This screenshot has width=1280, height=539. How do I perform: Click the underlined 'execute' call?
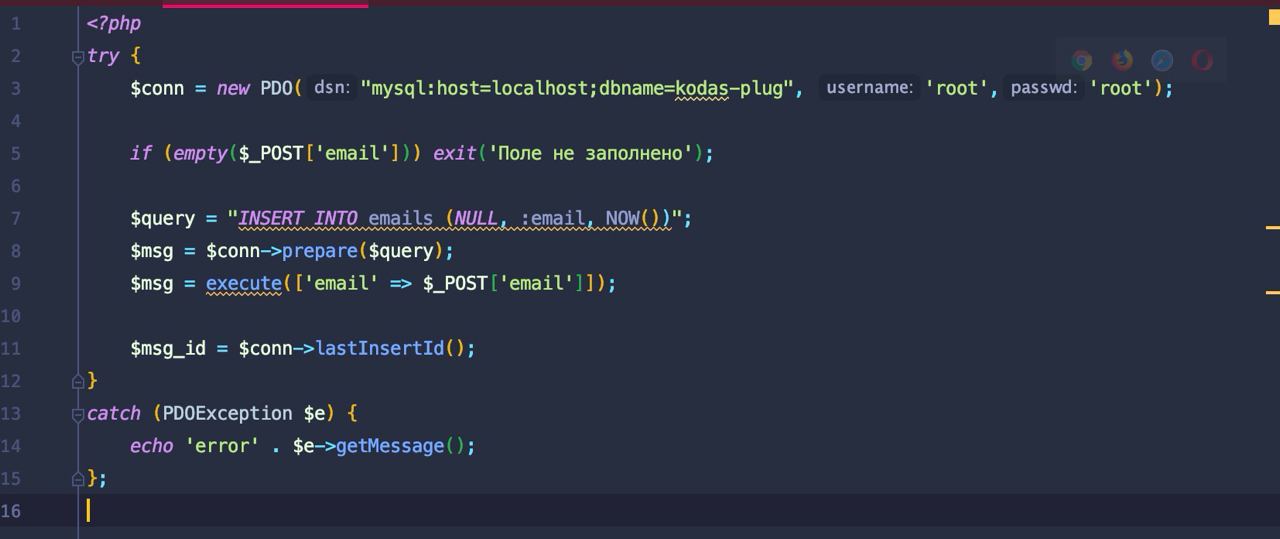pyautogui.click(x=244, y=283)
